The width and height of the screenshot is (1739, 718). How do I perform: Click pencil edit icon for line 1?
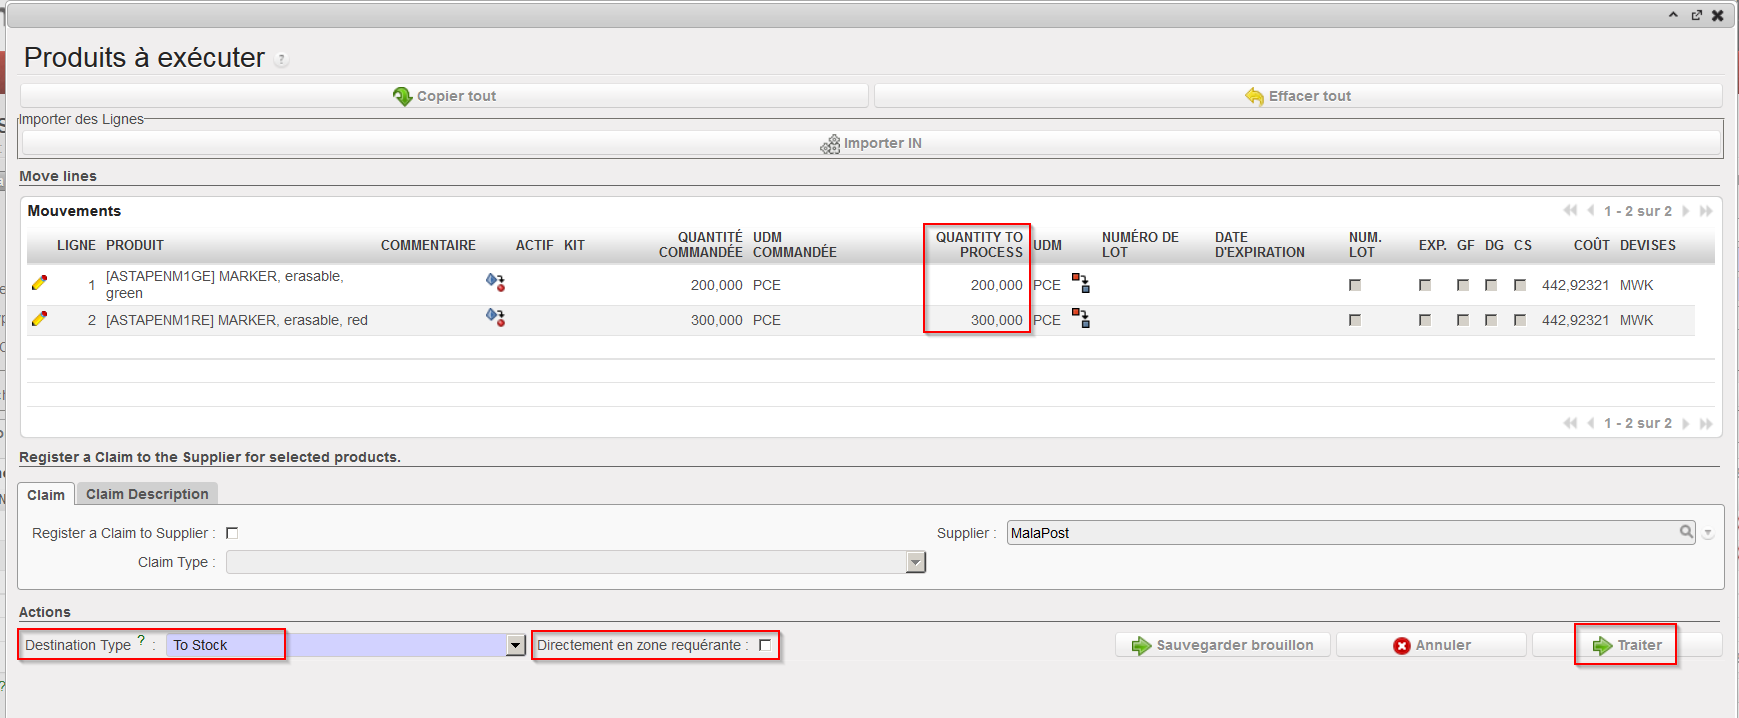tap(39, 283)
